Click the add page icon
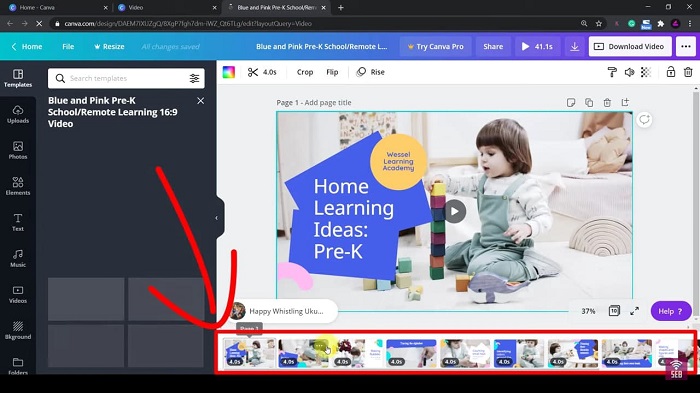Viewport: 700px width, 393px height. tap(625, 102)
